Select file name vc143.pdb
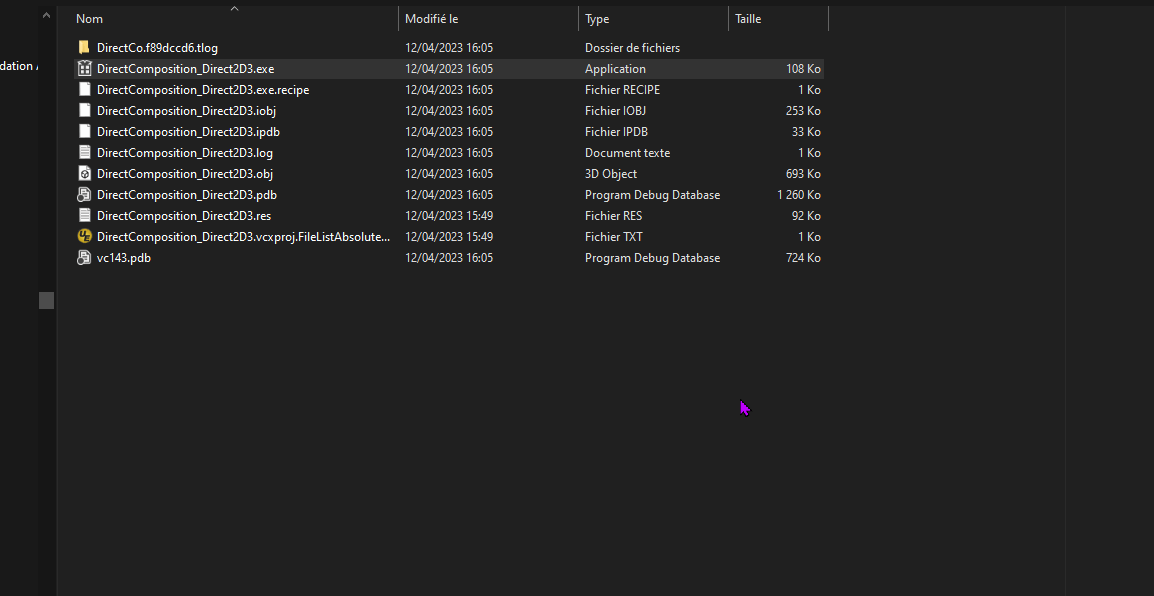This screenshot has width=1154, height=596. (124, 258)
